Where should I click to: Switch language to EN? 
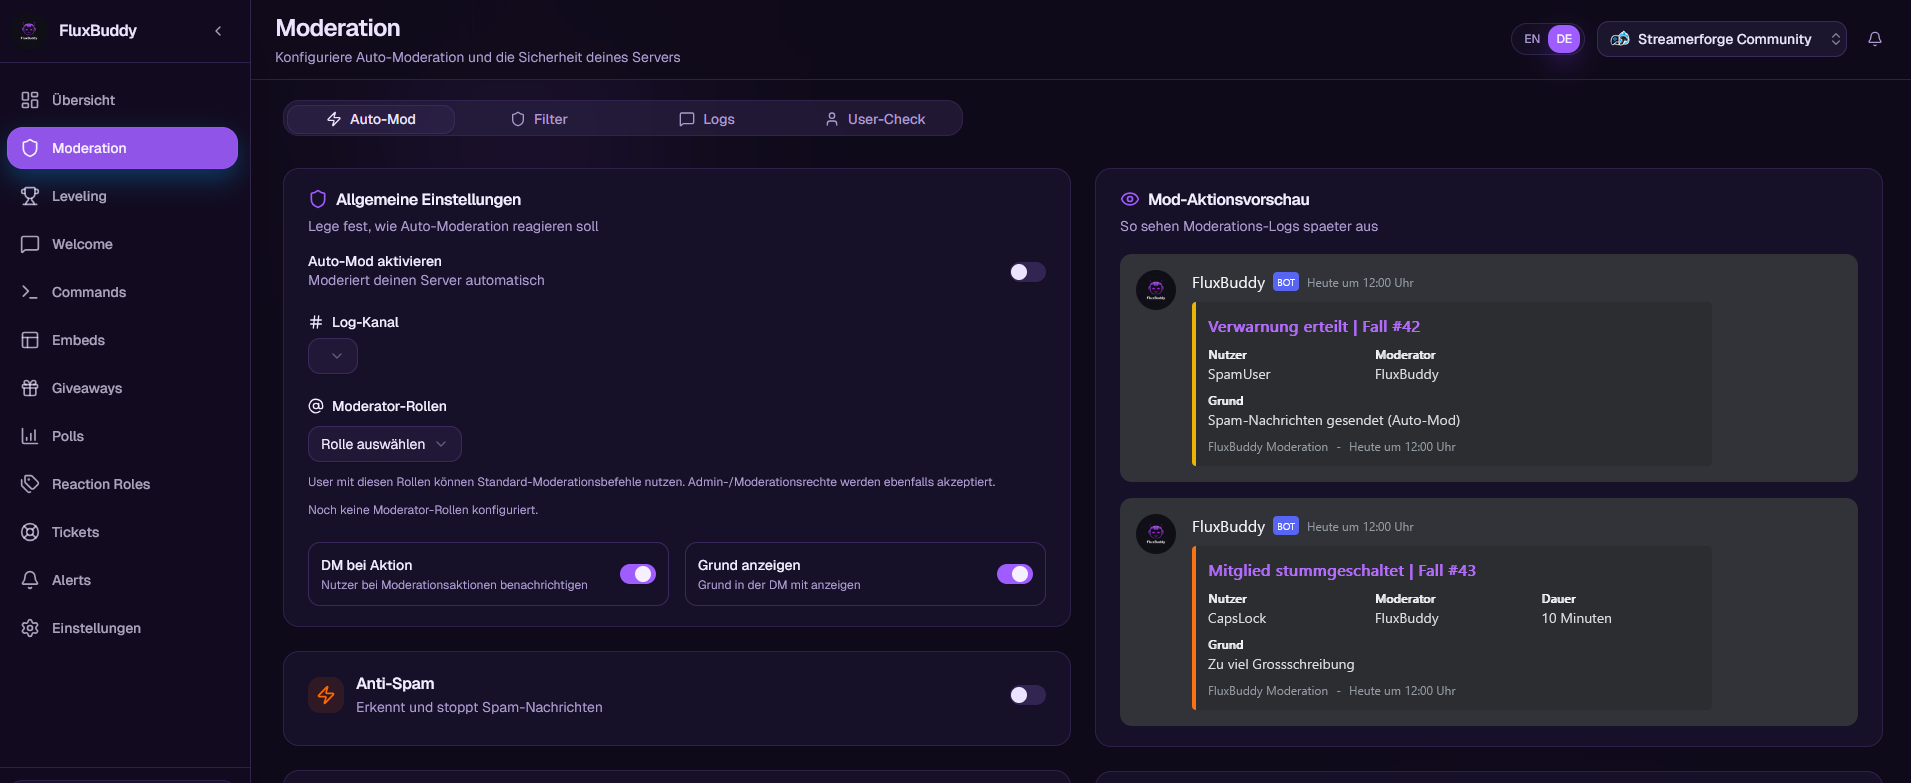(x=1532, y=39)
